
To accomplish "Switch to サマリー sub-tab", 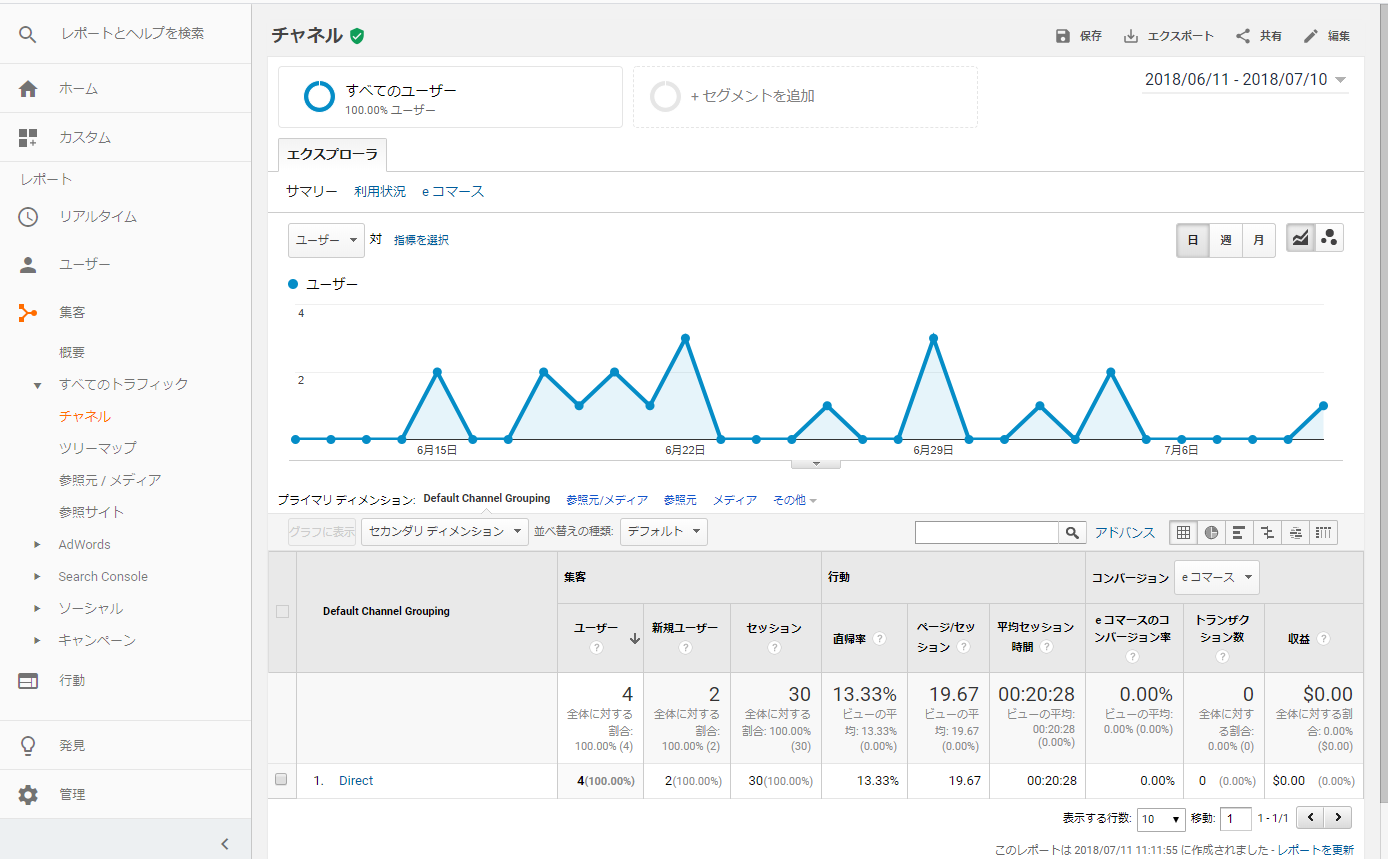I will 312,192.
